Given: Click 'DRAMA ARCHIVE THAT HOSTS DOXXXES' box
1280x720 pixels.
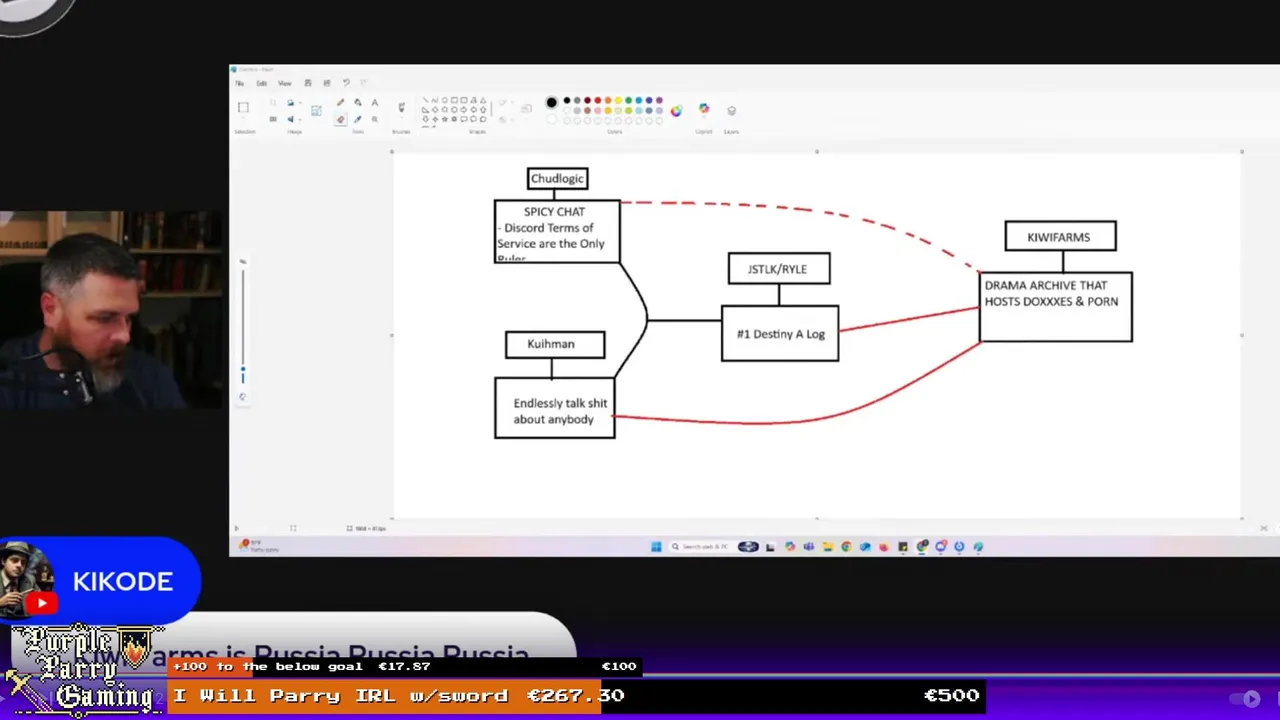Looking at the screenshot, I should point(1056,307).
